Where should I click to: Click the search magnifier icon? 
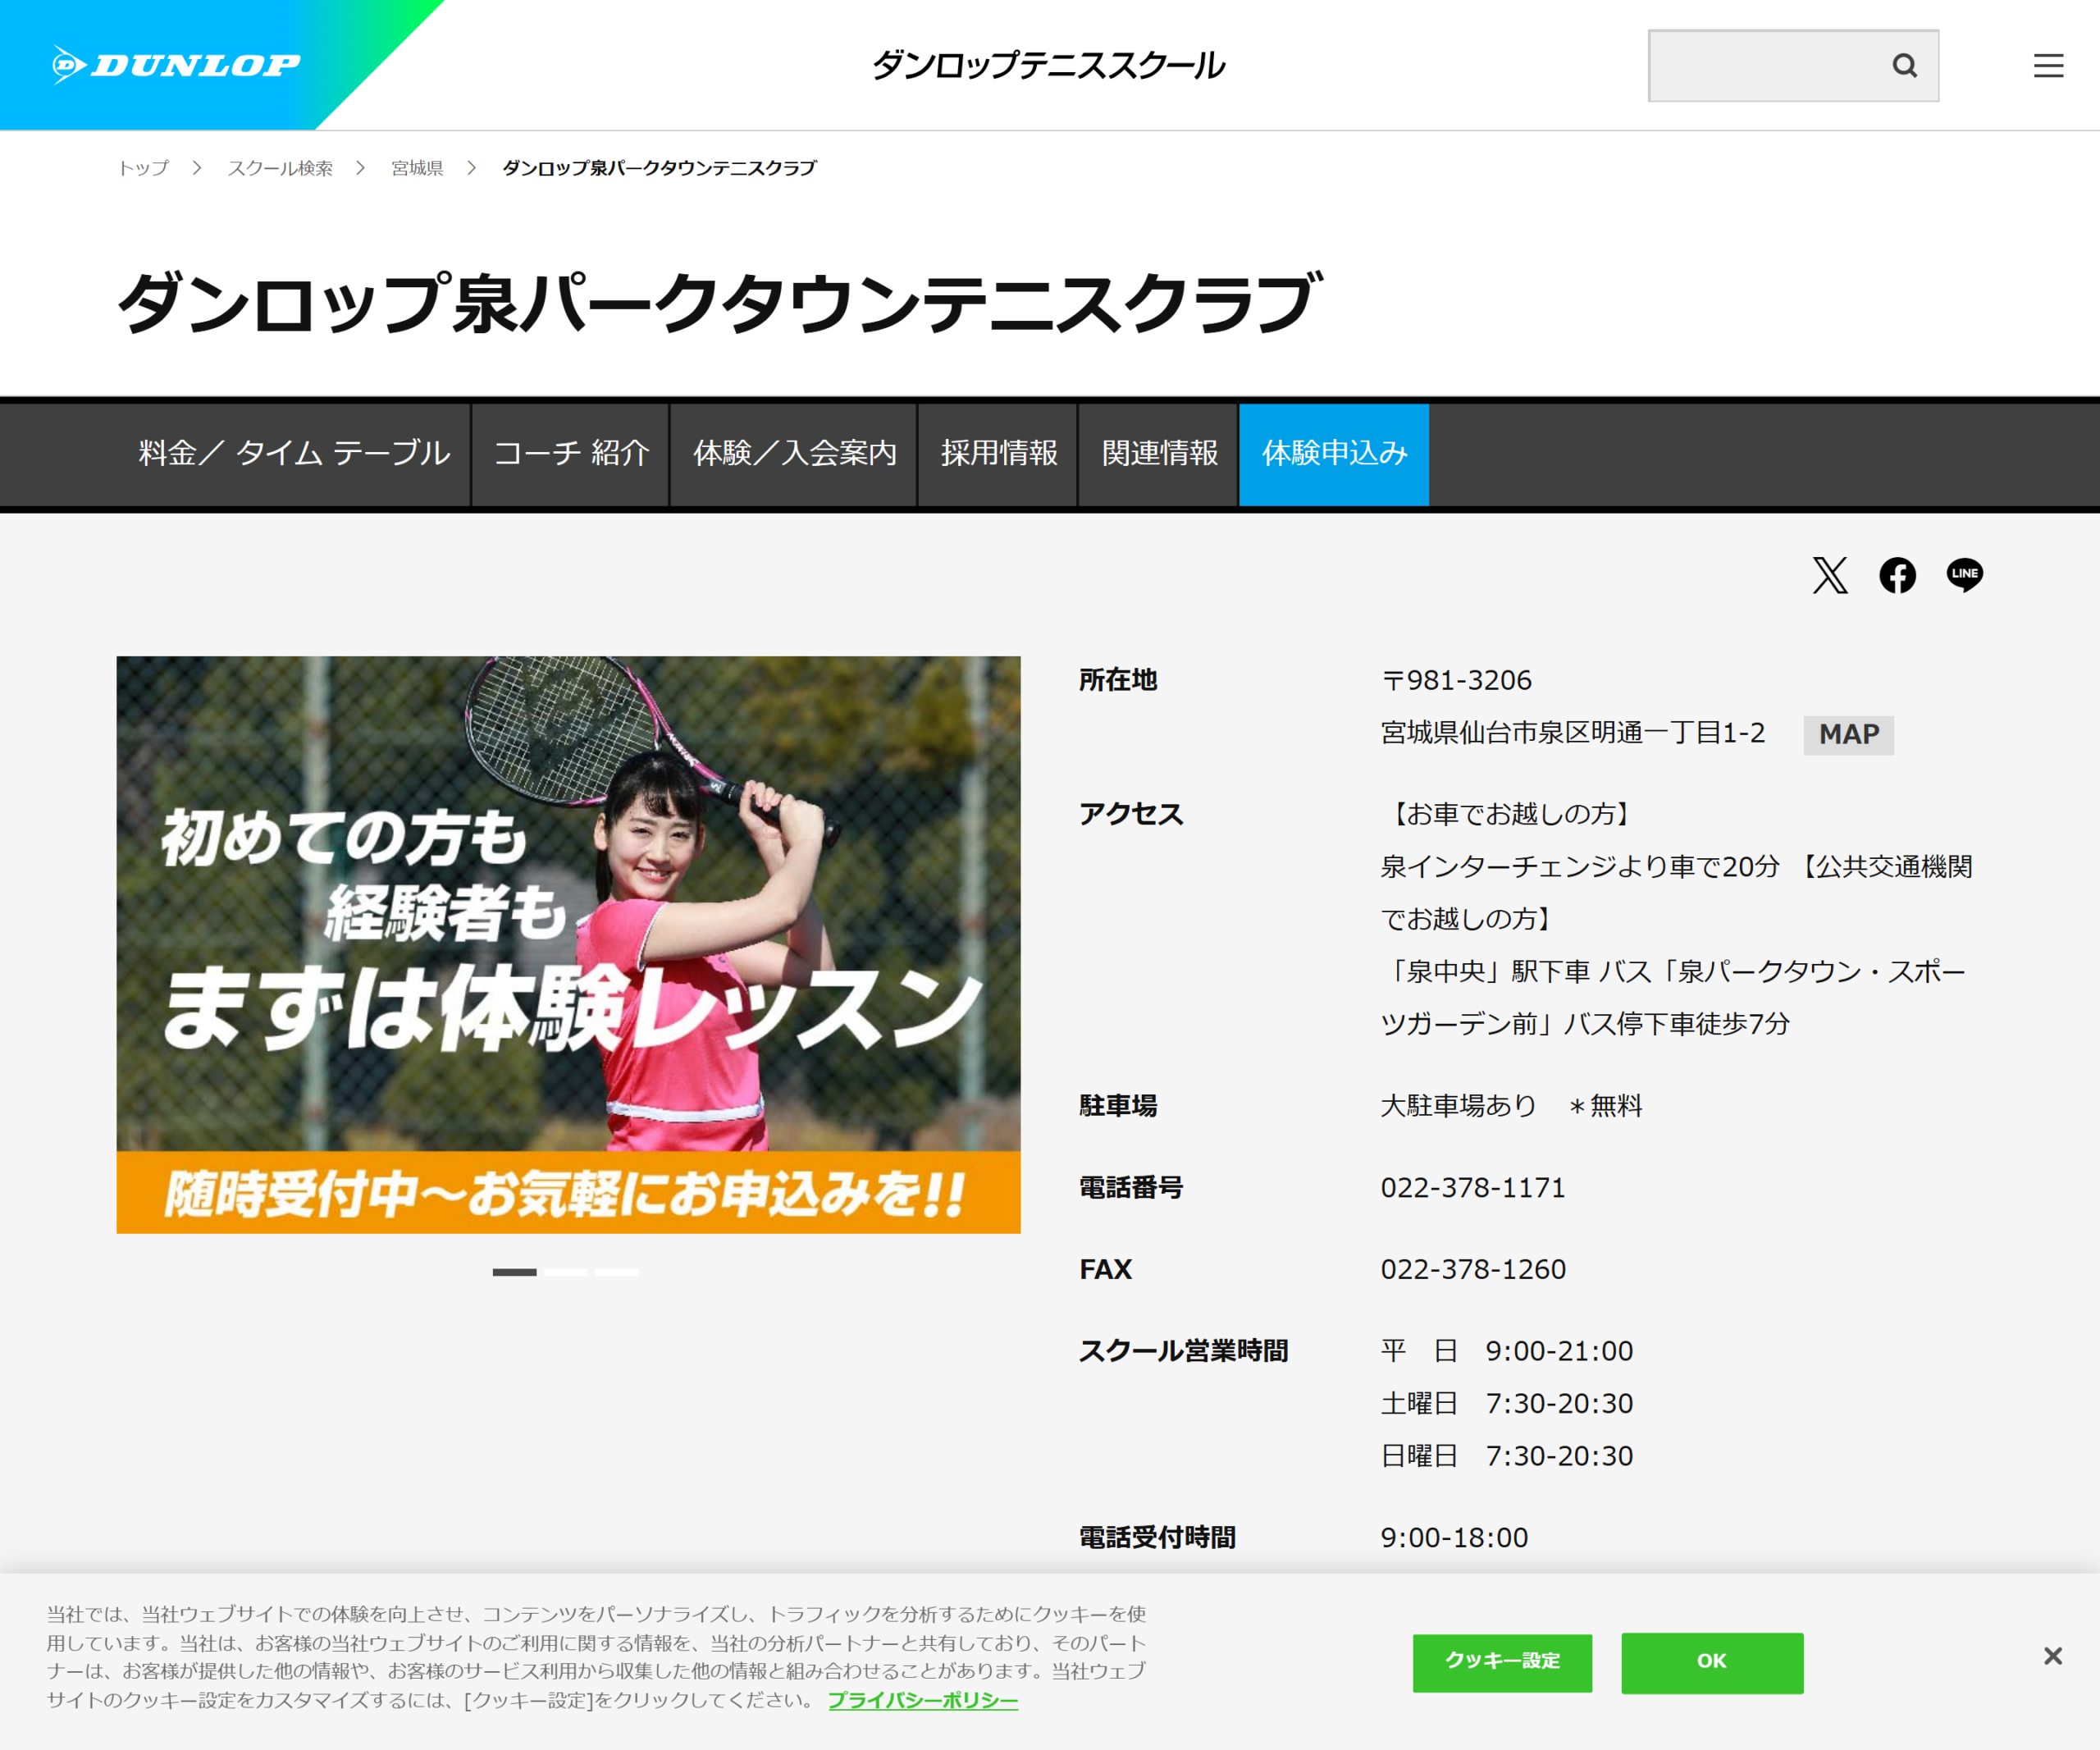(x=1904, y=66)
